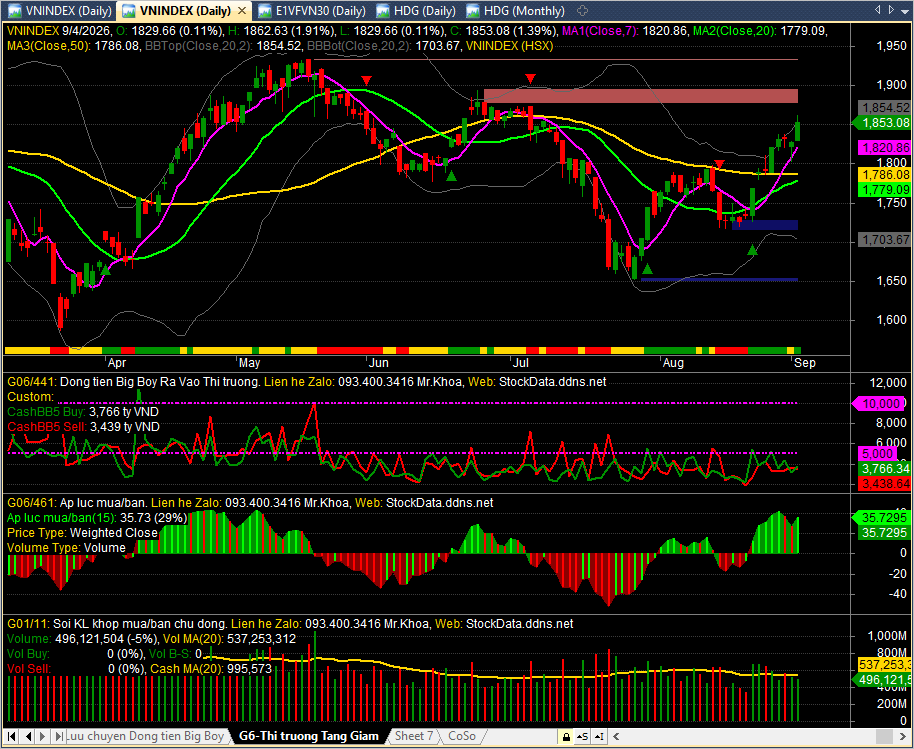Click the yellow 1,786.08 MA3 label

pyautogui.click(x=884, y=174)
